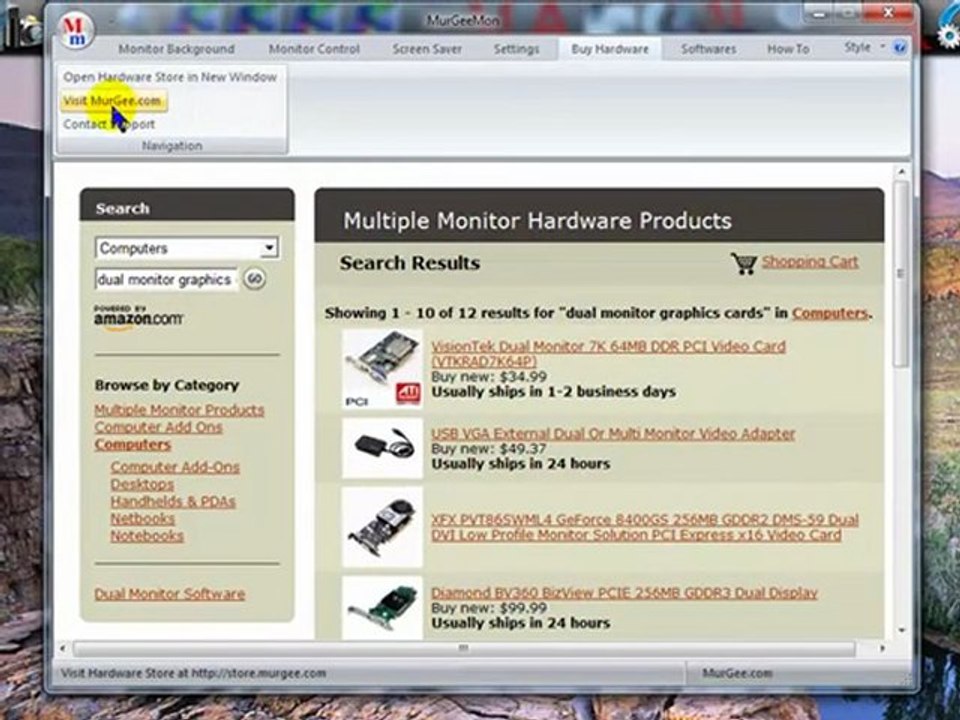
Task: Open the How To tab
Action: click(788, 49)
